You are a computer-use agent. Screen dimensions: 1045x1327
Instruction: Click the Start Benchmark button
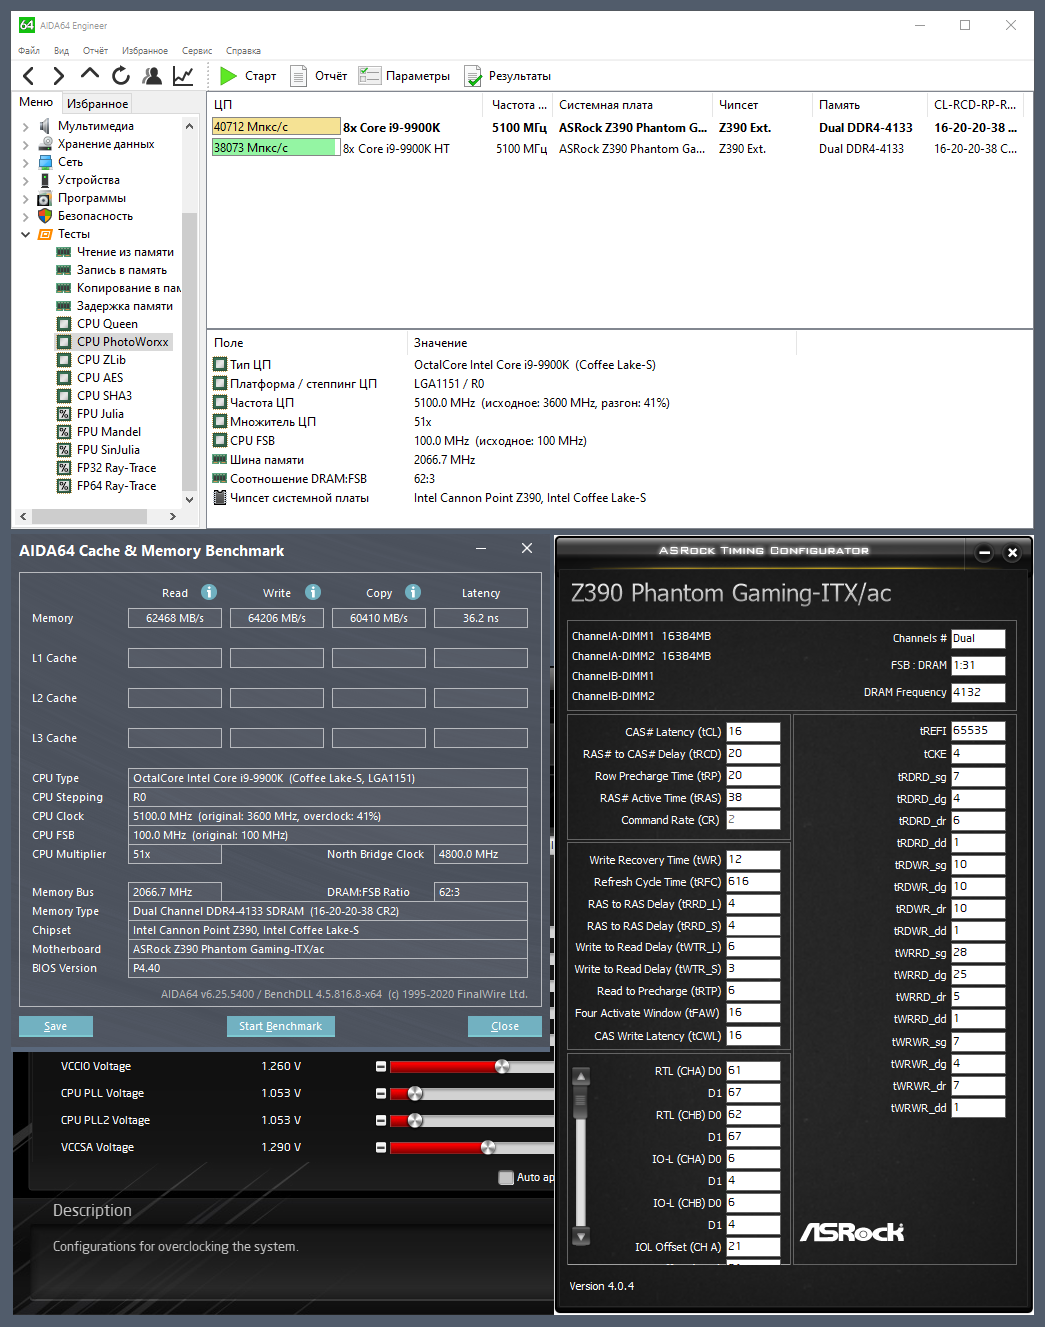point(281,1026)
